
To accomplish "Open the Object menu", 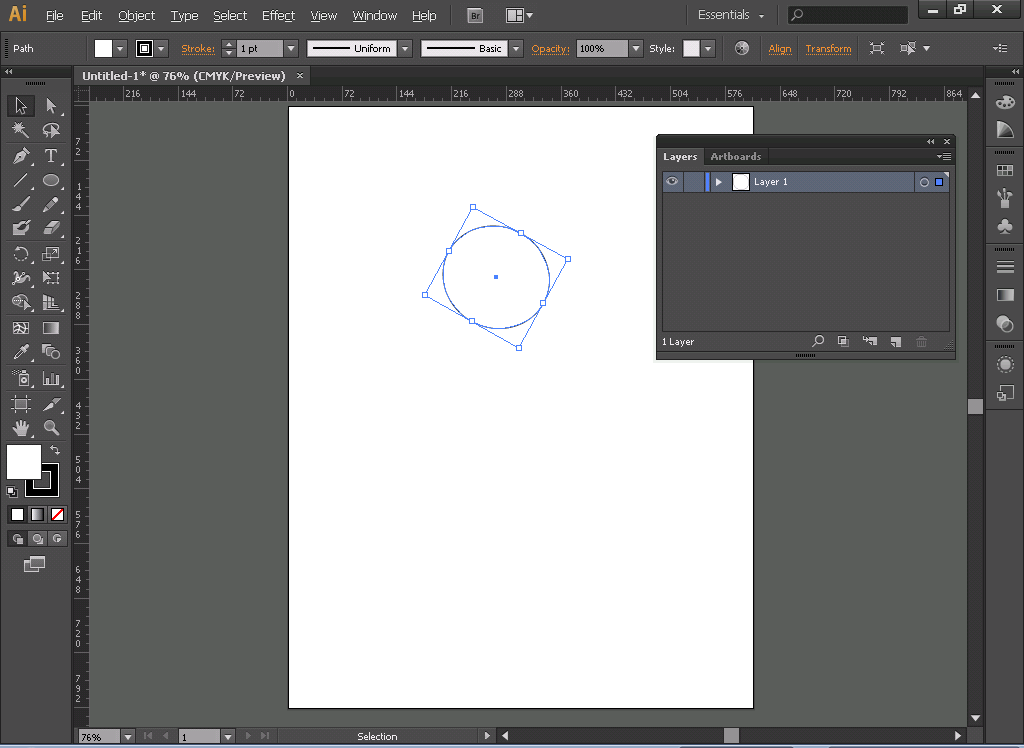I will (136, 16).
